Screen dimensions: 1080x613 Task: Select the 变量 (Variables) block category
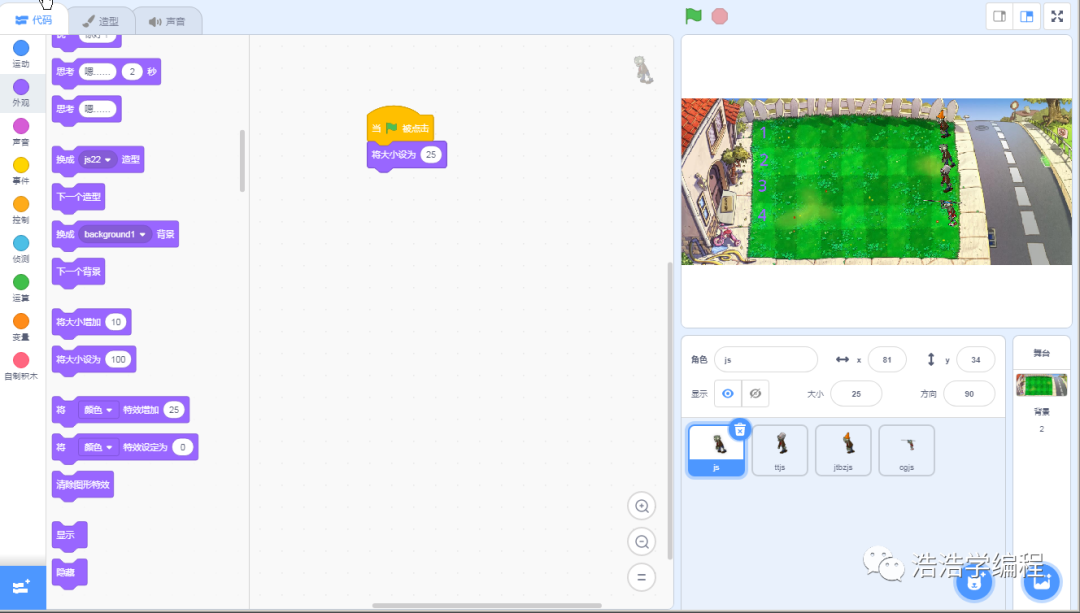pyautogui.click(x=21, y=327)
